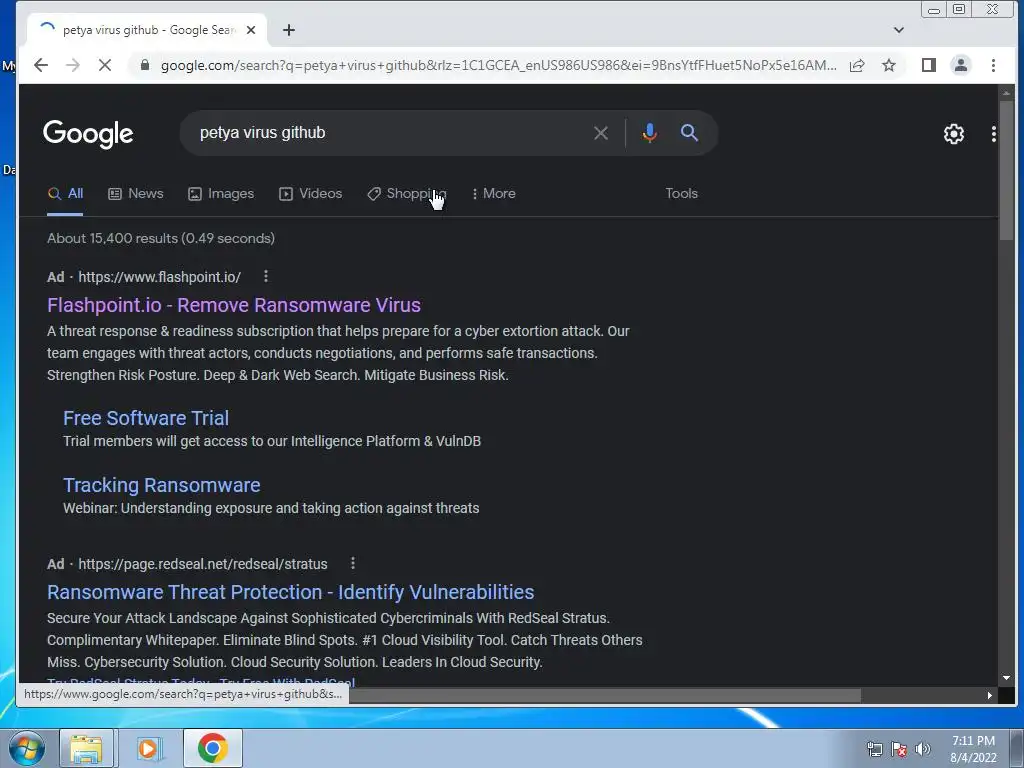Open Chrome side panel

929,65
